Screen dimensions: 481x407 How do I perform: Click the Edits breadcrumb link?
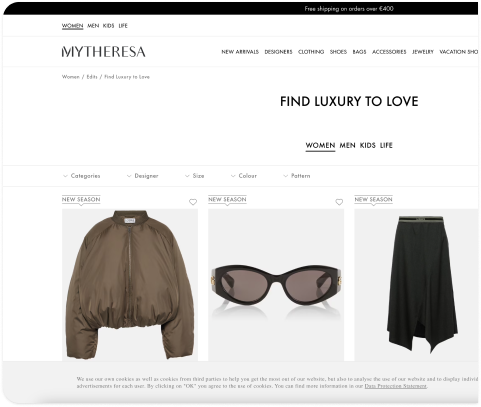coord(92,77)
